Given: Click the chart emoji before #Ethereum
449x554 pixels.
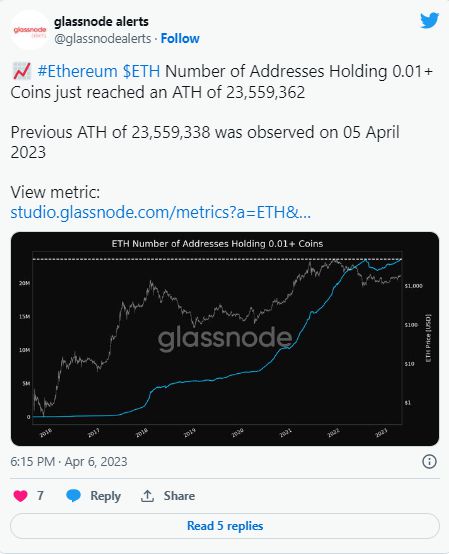Looking at the screenshot, I should [x=22, y=71].
